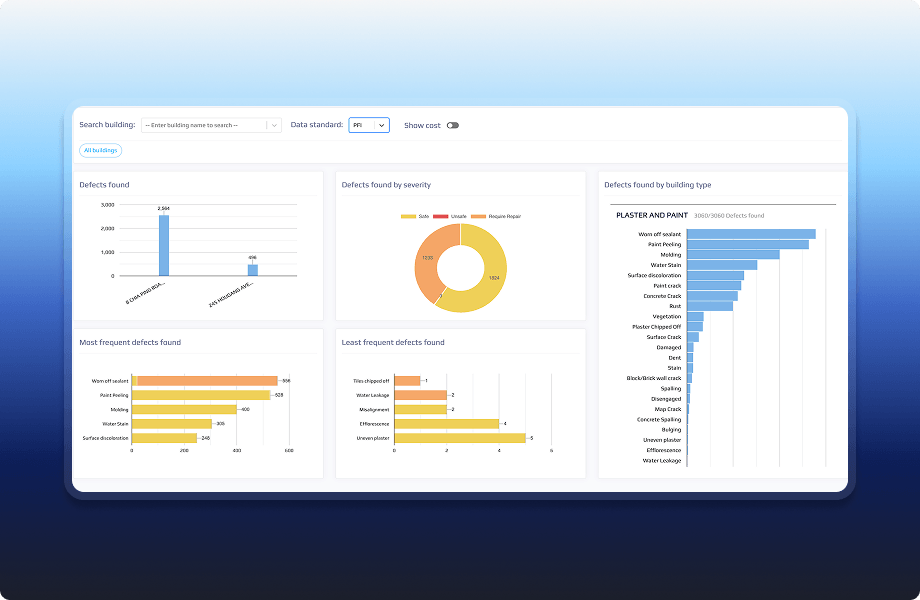Click the Disengaged label
Viewport: 920px width, 600px height.
coord(666,399)
